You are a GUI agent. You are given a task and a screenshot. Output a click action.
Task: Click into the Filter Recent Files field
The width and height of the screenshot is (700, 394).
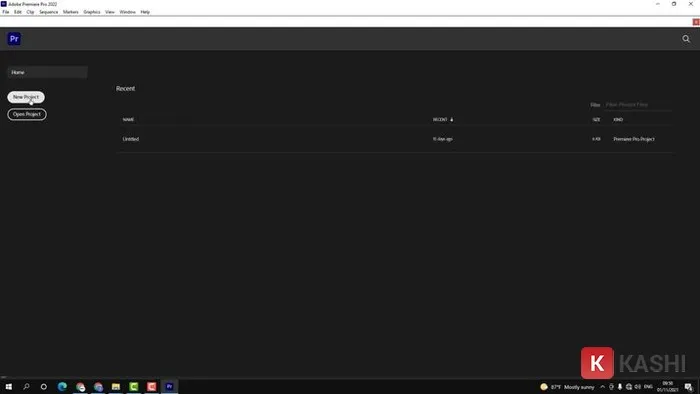coord(638,104)
